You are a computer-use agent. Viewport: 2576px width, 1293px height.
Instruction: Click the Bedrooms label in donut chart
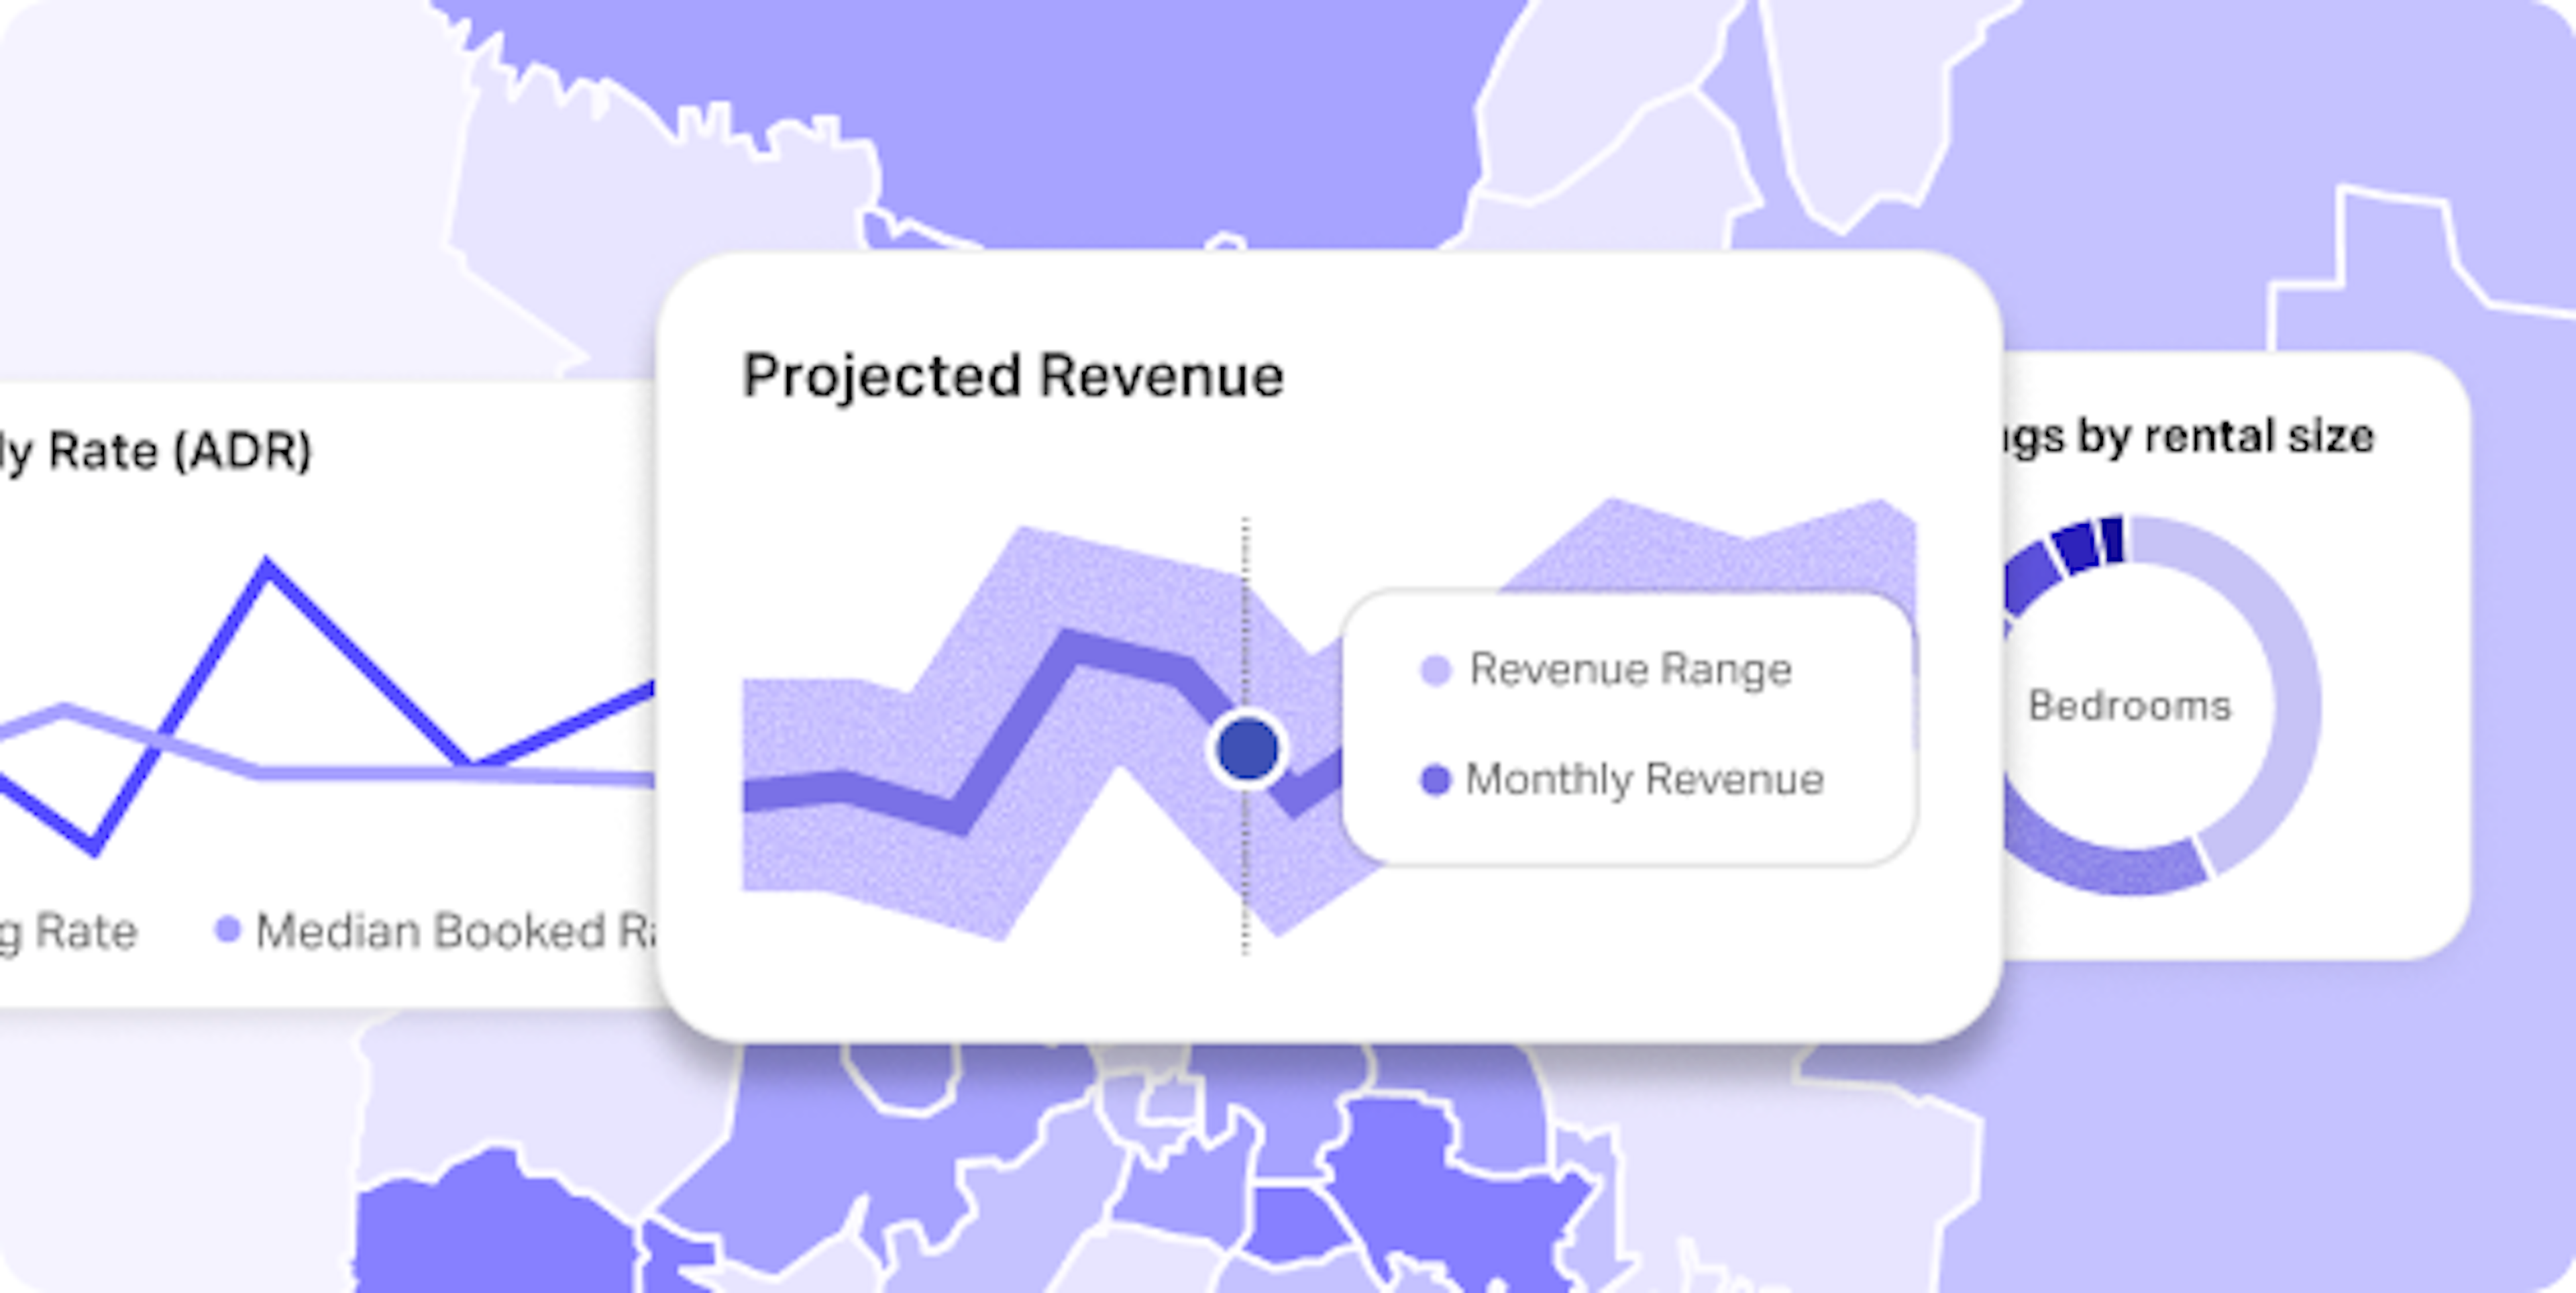2130,706
